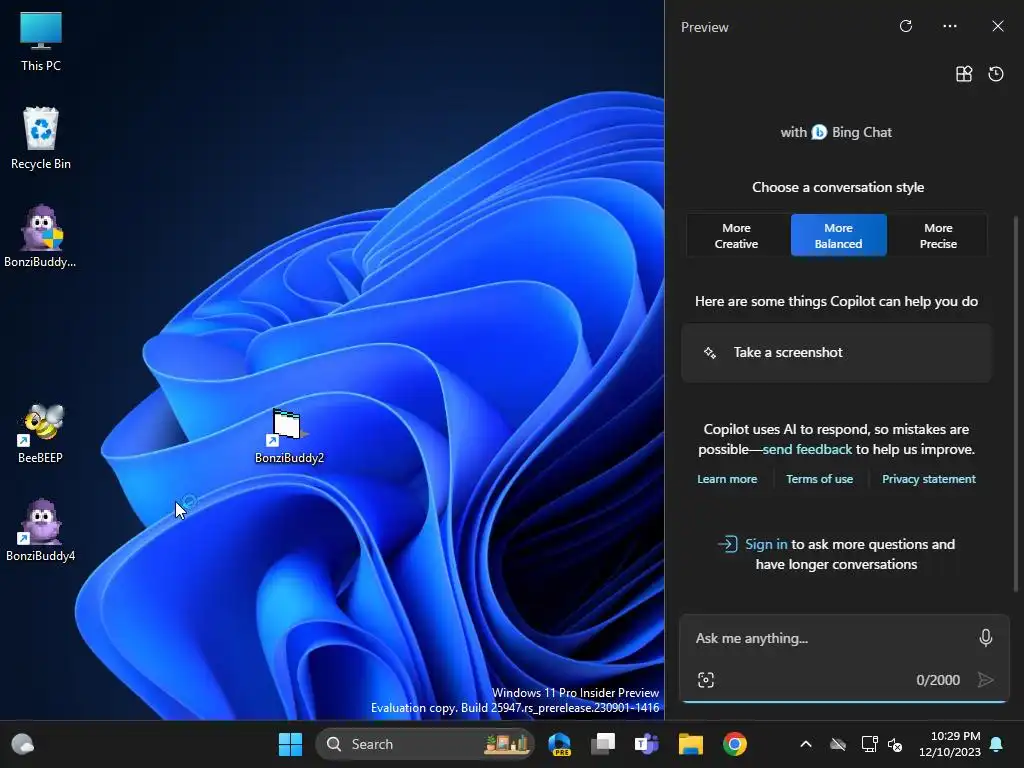
Task: Choose the More Creative conversation style
Action: [x=736, y=236]
